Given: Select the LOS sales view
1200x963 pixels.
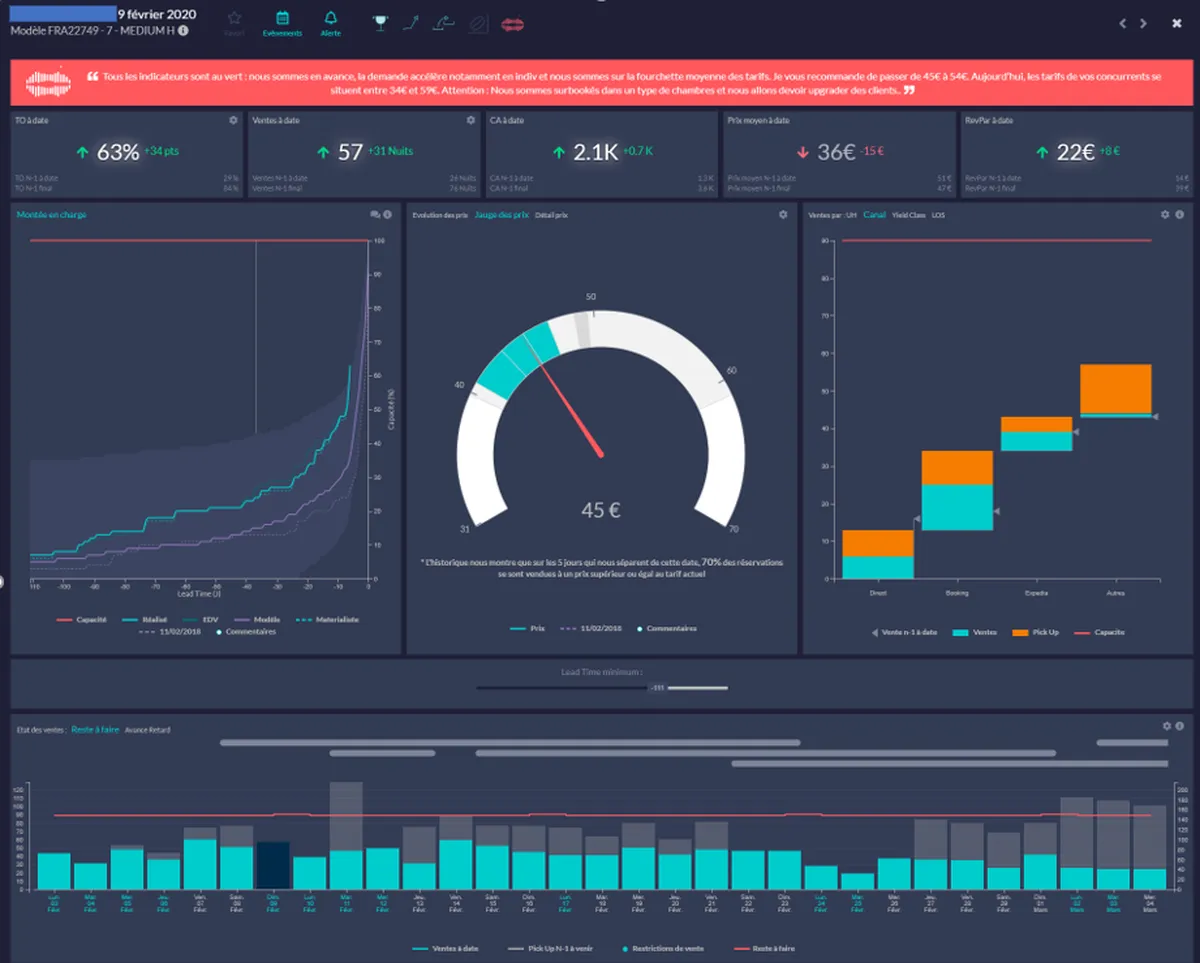Looking at the screenshot, I should pos(938,215).
